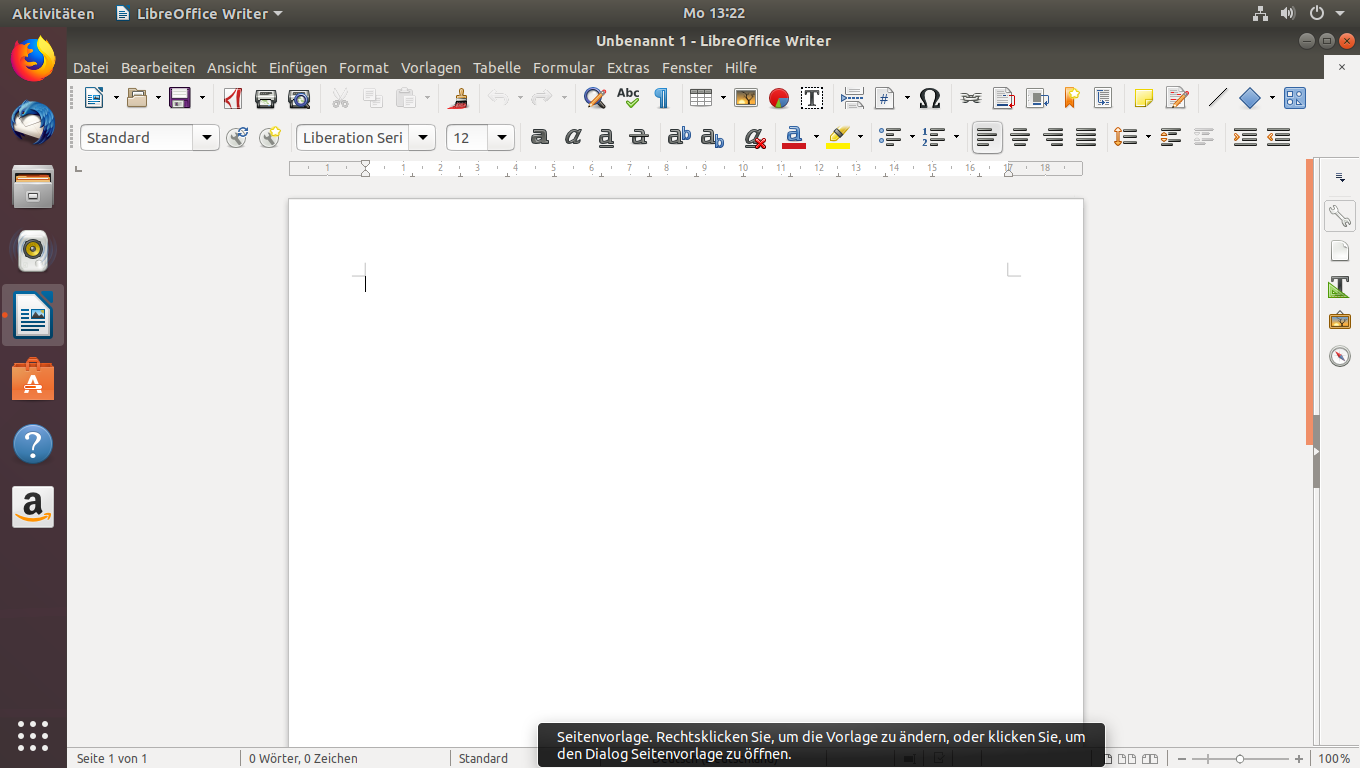1360x768 pixels.
Task: Open Firefox from the dock
Action: click(x=33, y=60)
